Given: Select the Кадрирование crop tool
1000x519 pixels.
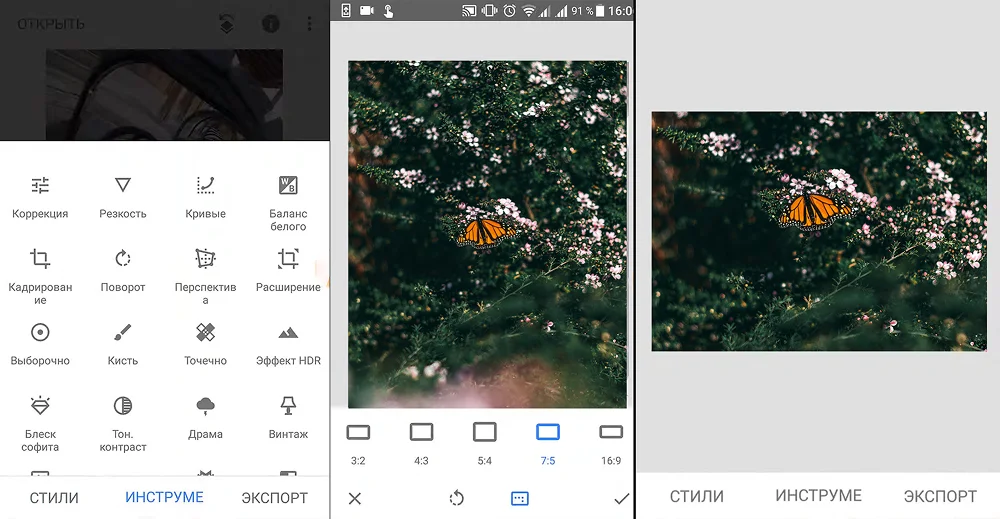Looking at the screenshot, I should click(x=40, y=277).
